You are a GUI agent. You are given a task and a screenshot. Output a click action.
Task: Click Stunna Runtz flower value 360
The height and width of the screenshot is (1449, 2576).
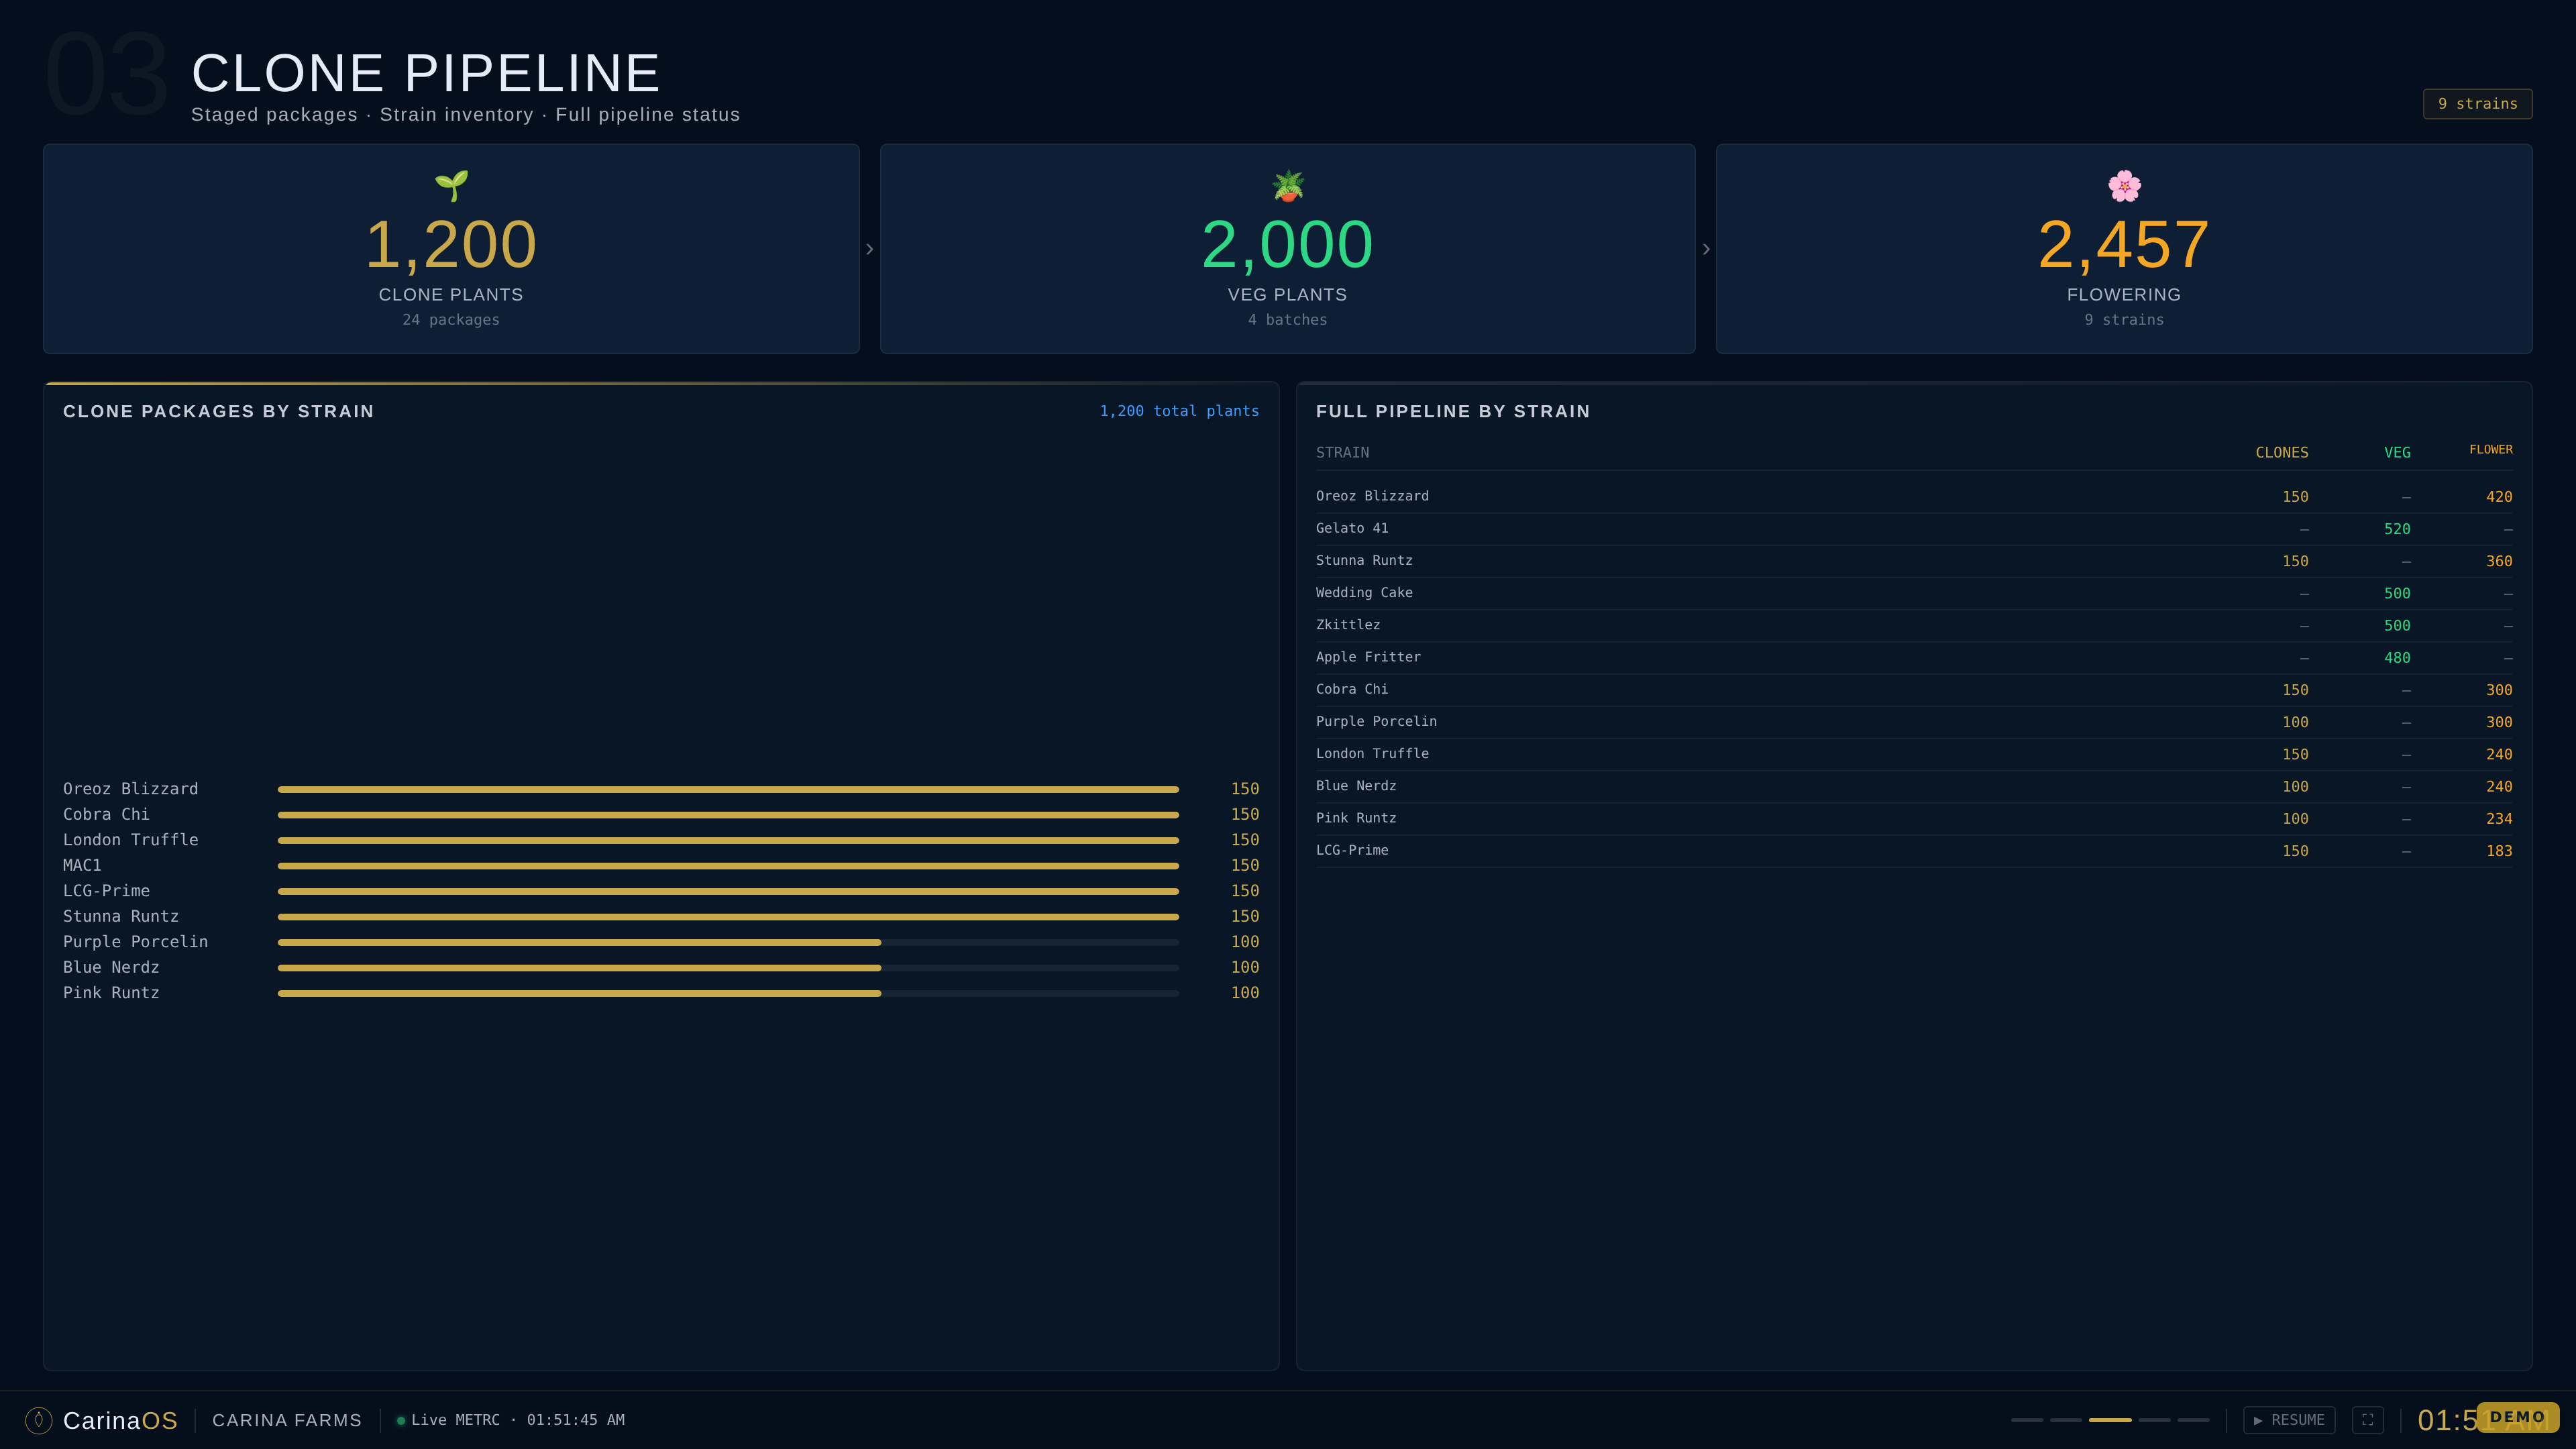coord(2499,561)
